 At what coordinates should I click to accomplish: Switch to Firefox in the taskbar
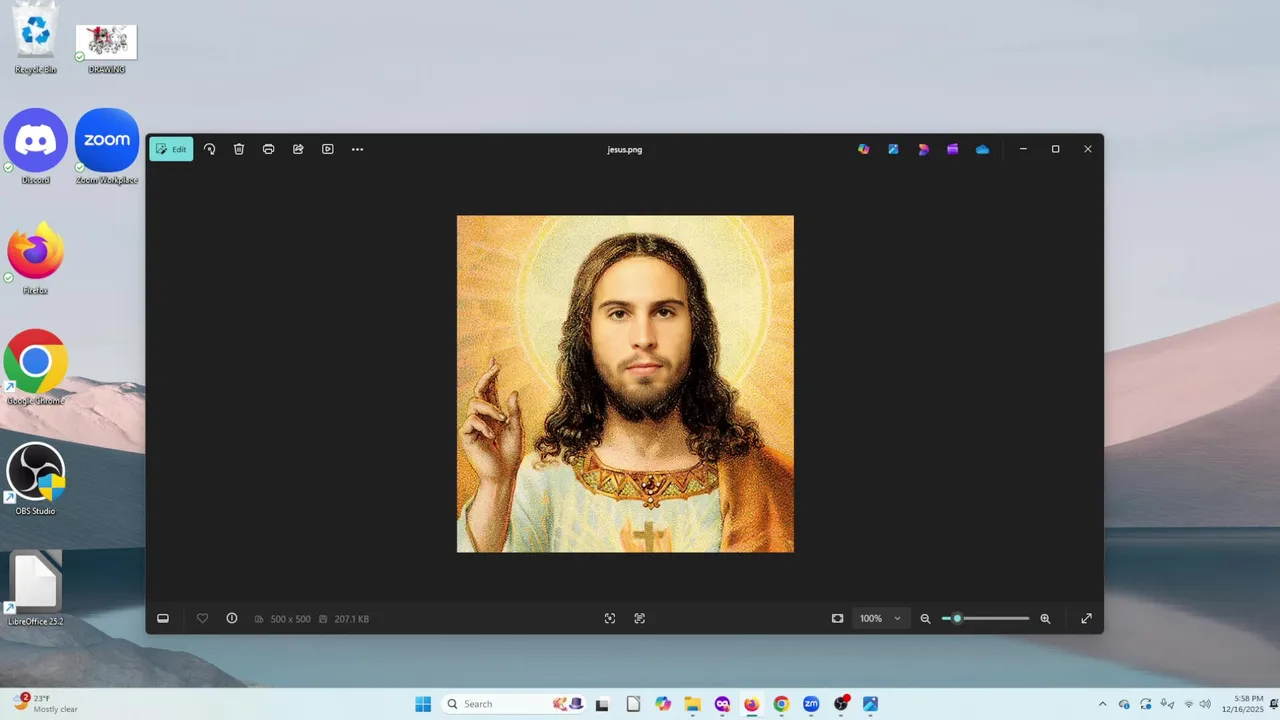point(751,704)
